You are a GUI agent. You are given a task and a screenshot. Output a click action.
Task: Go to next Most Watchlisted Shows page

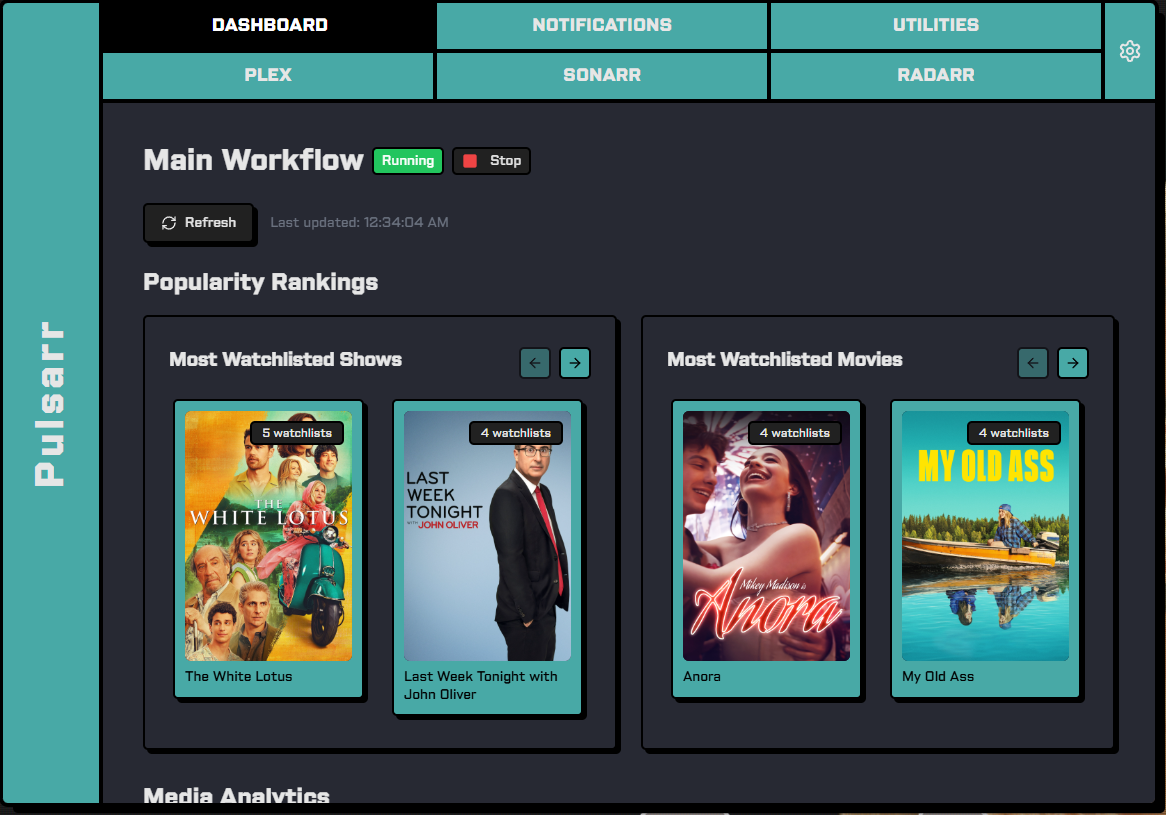575,363
